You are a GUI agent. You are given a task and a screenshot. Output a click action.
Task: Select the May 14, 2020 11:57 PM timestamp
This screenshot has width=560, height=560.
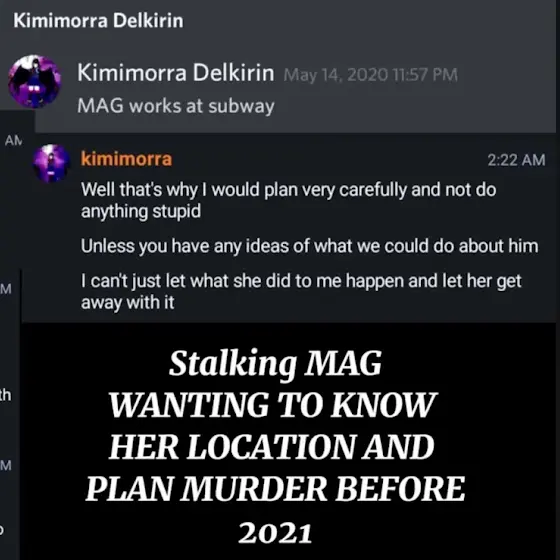[x=371, y=75]
